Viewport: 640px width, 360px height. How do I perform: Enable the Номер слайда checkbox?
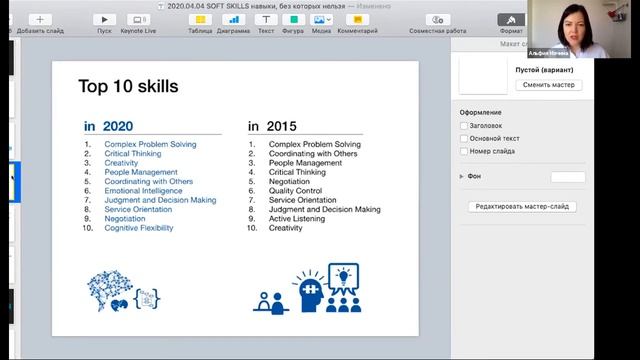[x=464, y=151]
